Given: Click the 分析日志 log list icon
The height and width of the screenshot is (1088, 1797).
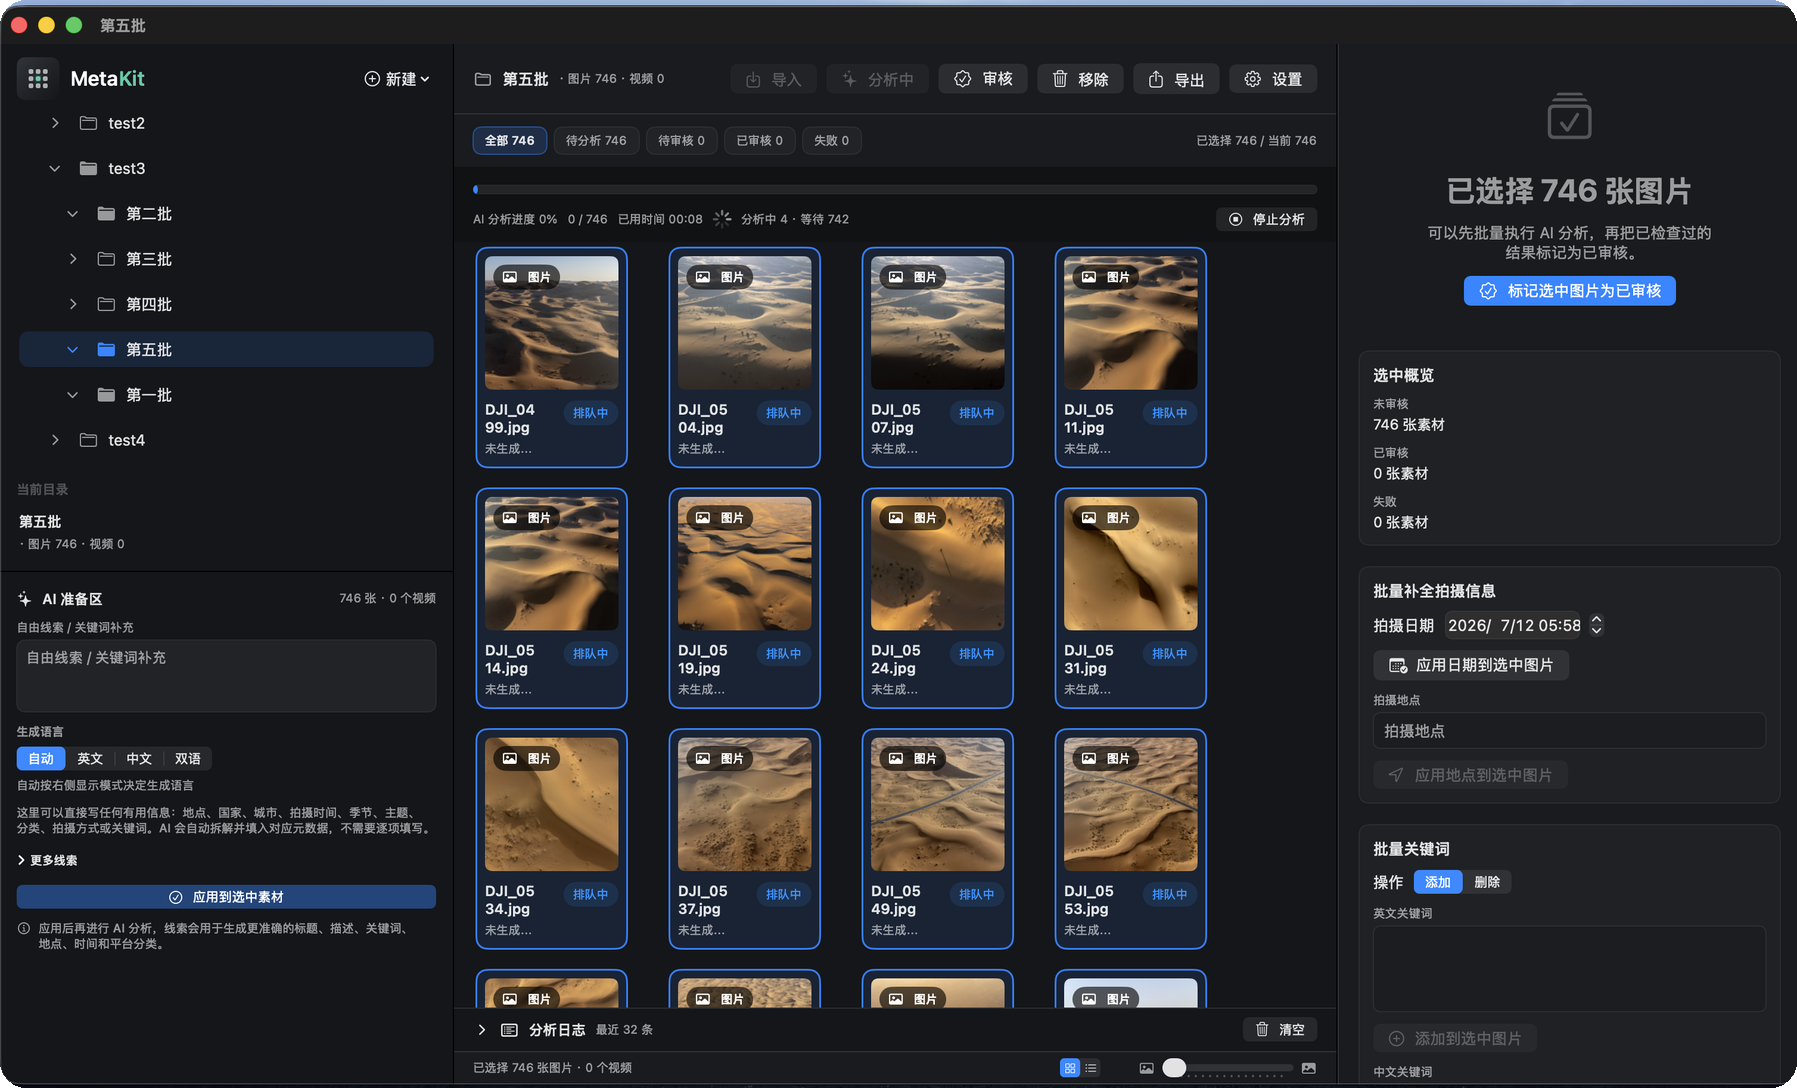Looking at the screenshot, I should [509, 1030].
